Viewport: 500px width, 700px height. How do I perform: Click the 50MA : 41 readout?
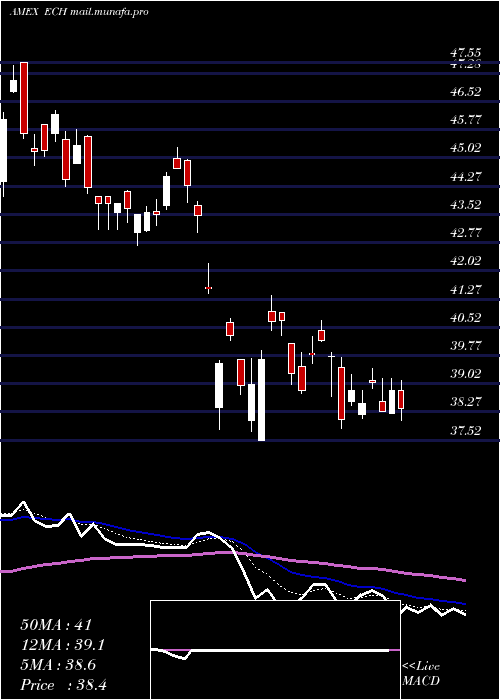[56, 625]
